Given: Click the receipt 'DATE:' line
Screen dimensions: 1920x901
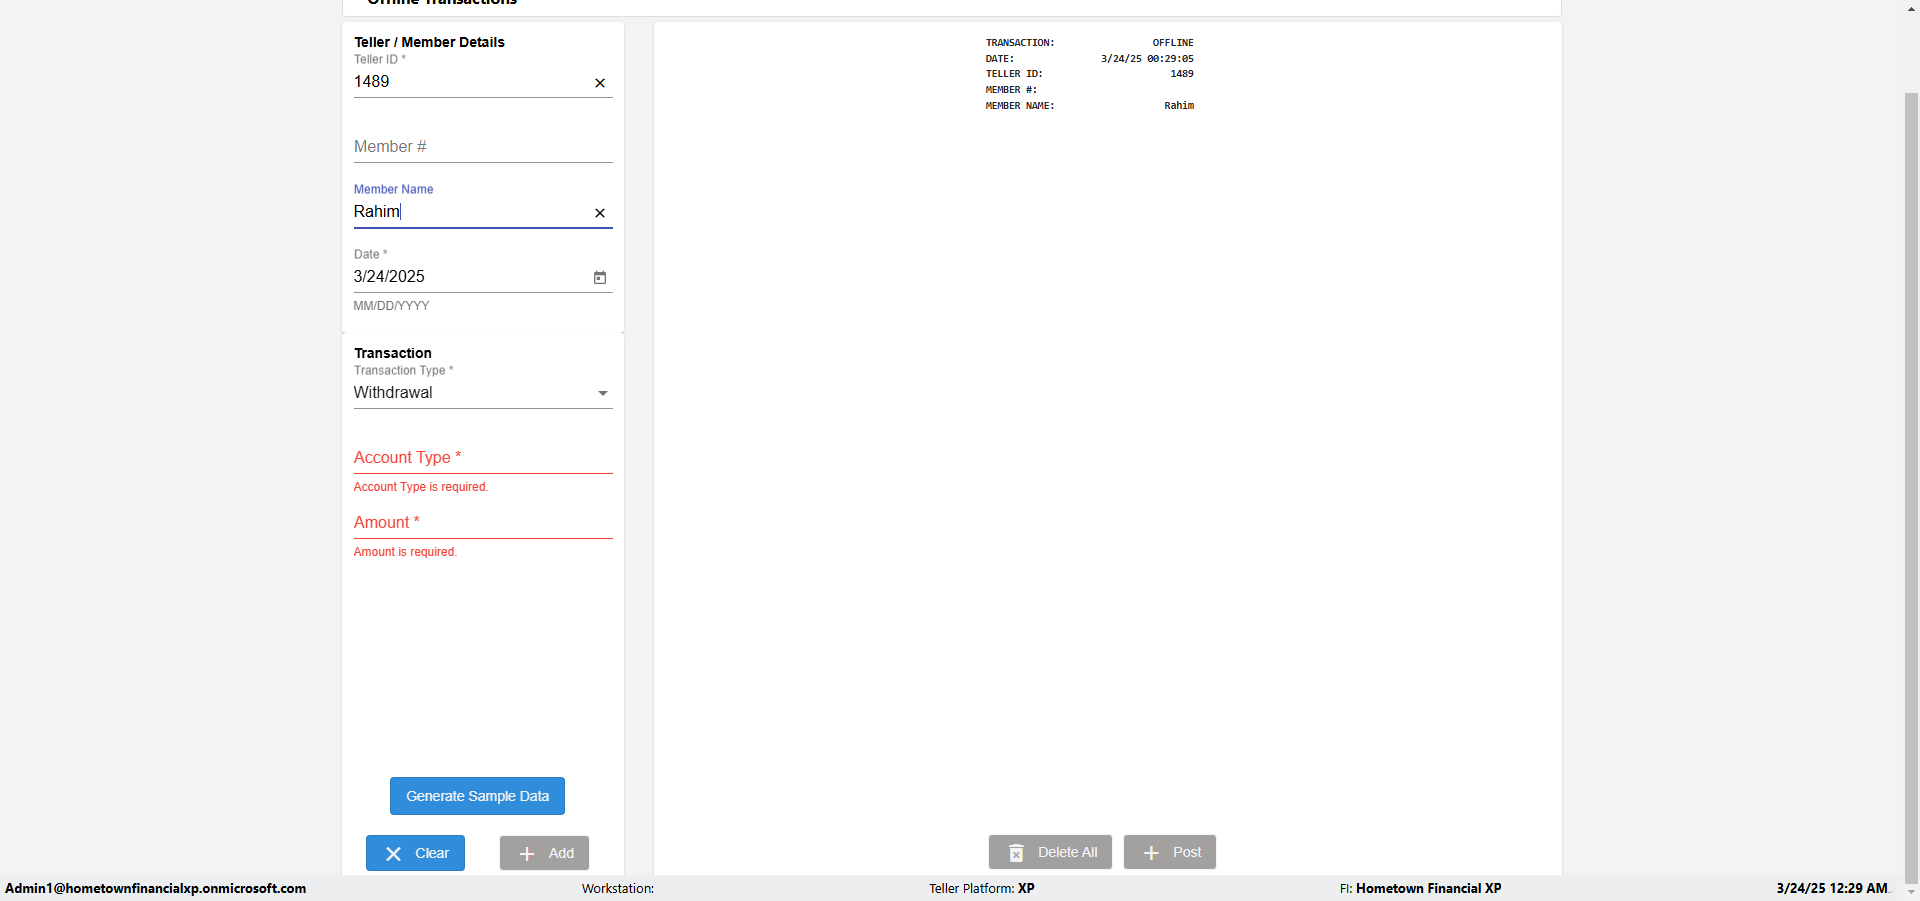Looking at the screenshot, I should [x=1089, y=59].
